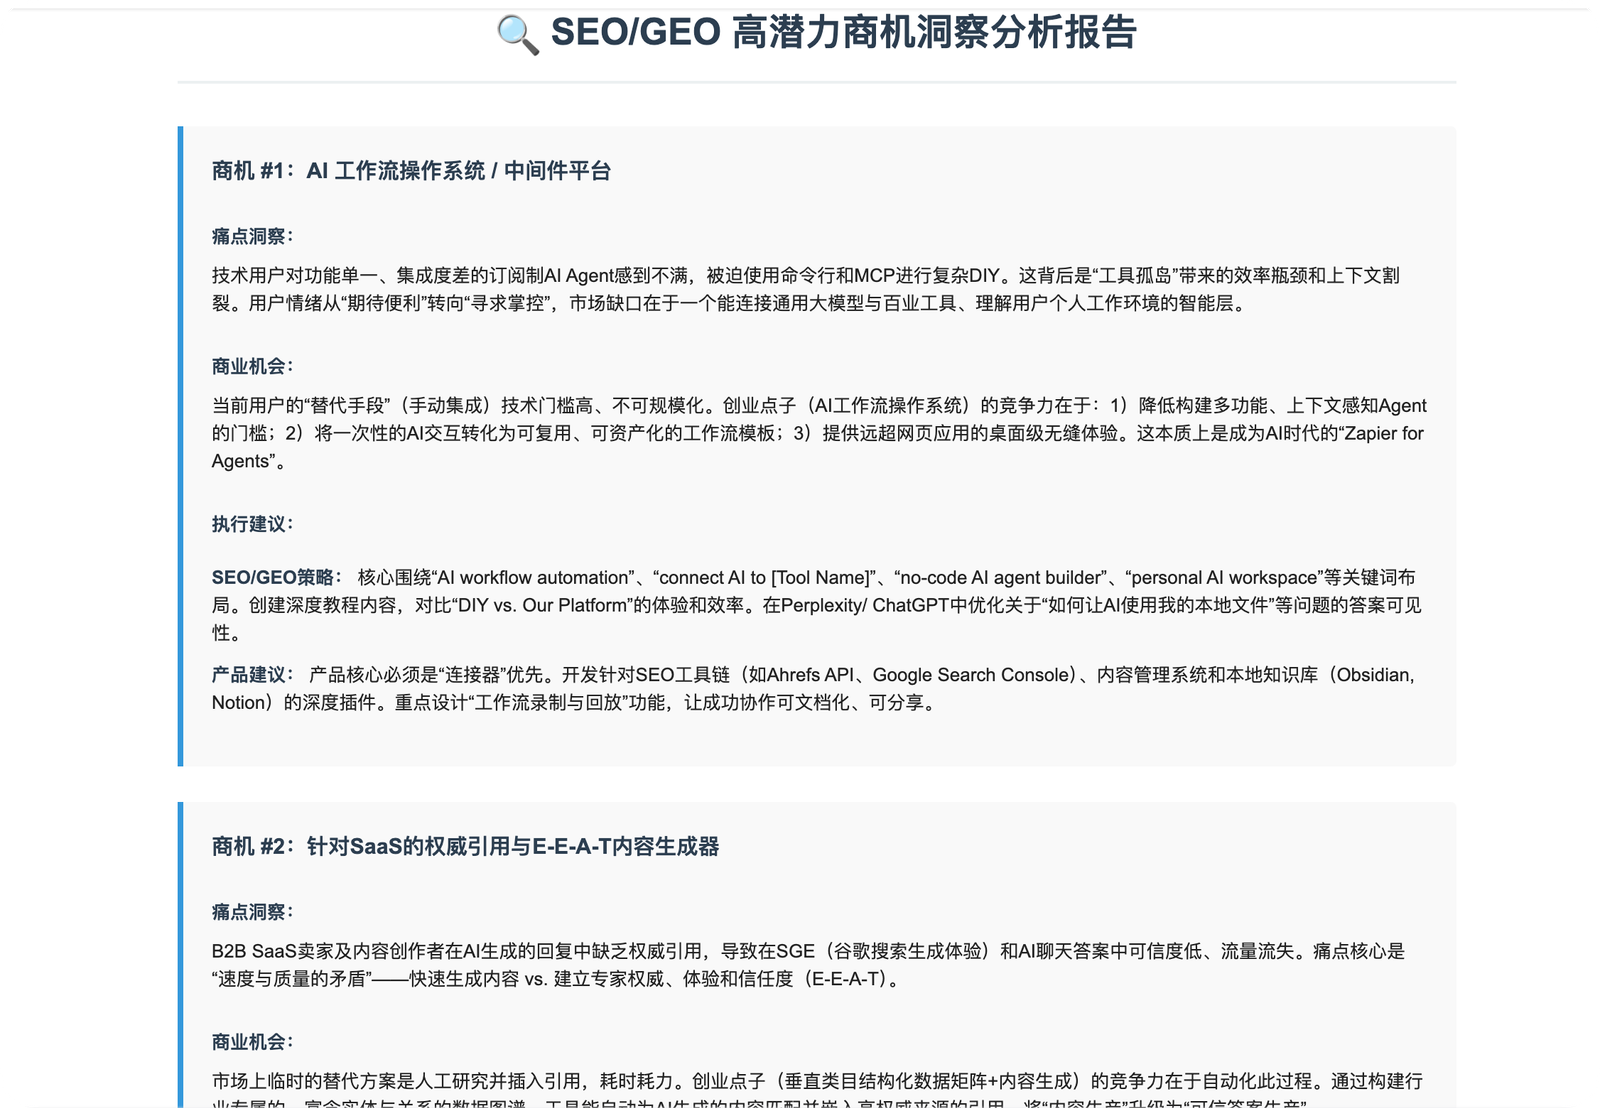Click 痛点洞察 label in 商机 #1 card
Screen dimensions: 1600x1108
252,236
